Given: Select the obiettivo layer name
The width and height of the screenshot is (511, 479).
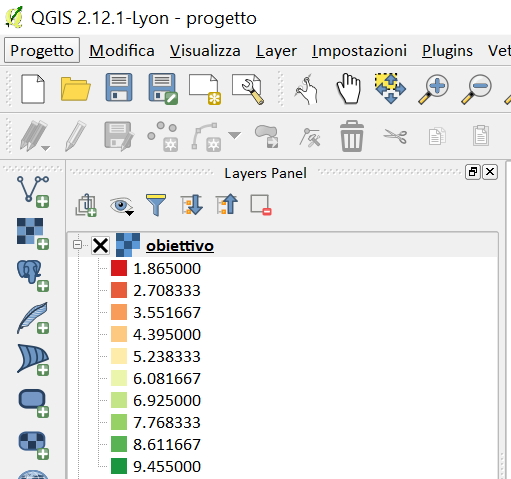Looking at the screenshot, I should tap(180, 246).
